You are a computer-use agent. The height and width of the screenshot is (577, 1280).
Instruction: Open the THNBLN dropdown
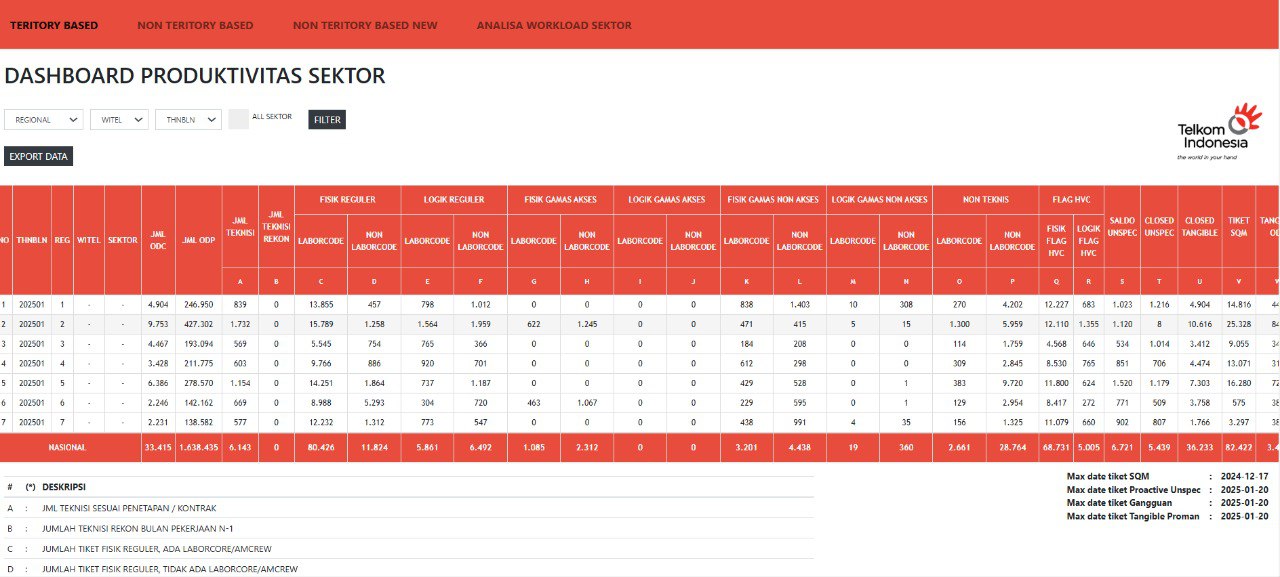[188, 119]
